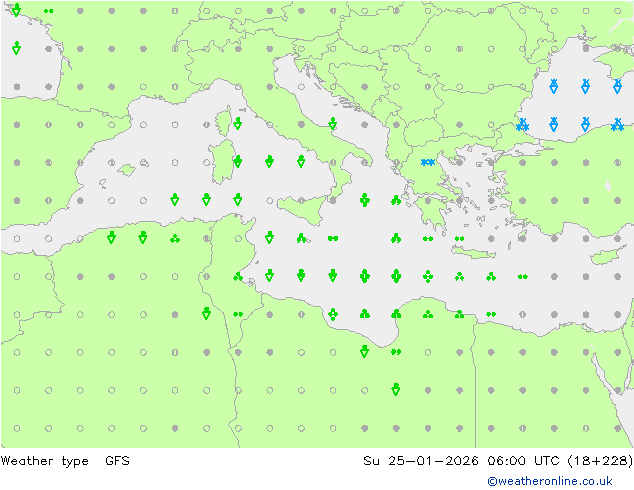Click the two-drop drizzle symbol south of Gulf of Sirte

396,352
